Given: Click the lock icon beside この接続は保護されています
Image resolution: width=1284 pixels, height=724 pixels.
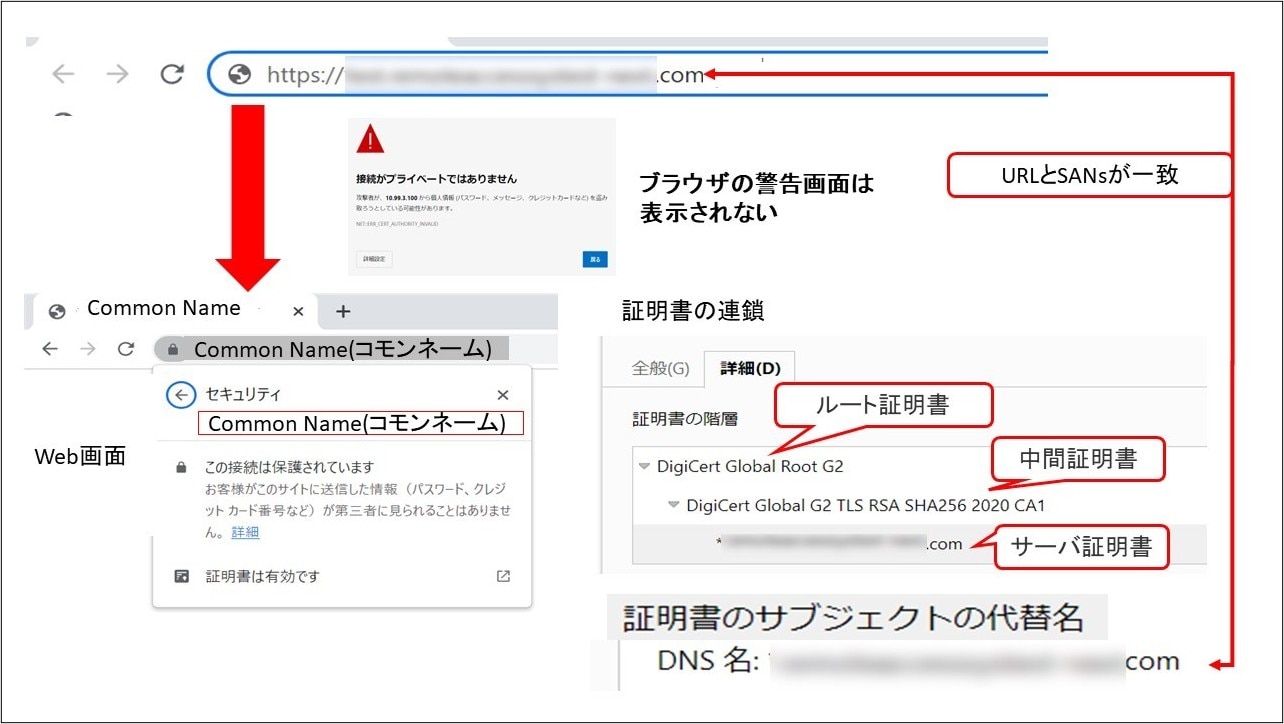Looking at the screenshot, I should coord(181,467).
